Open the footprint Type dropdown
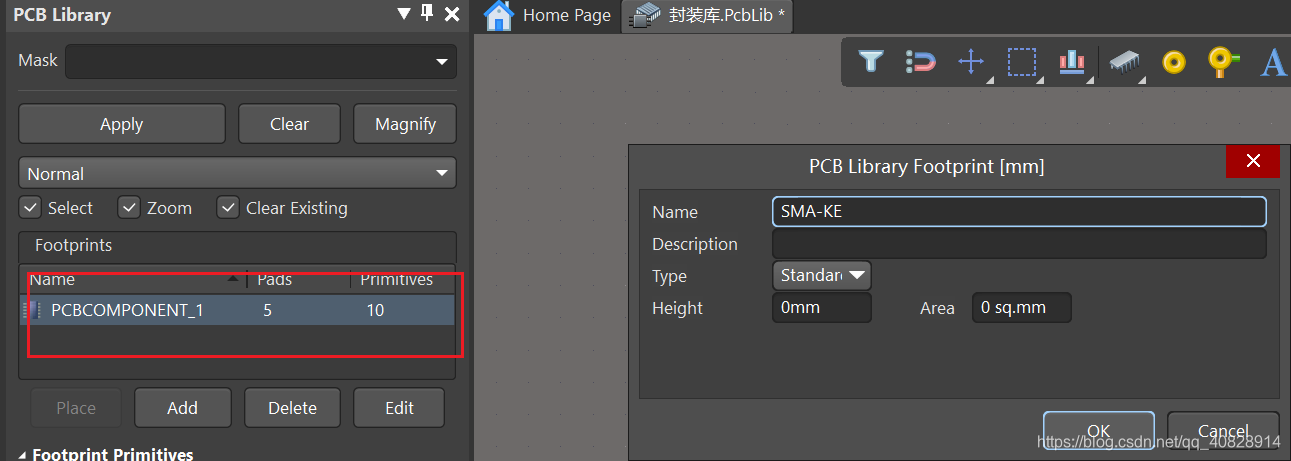This screenshot has width=1291, height=461. (821, 275)
